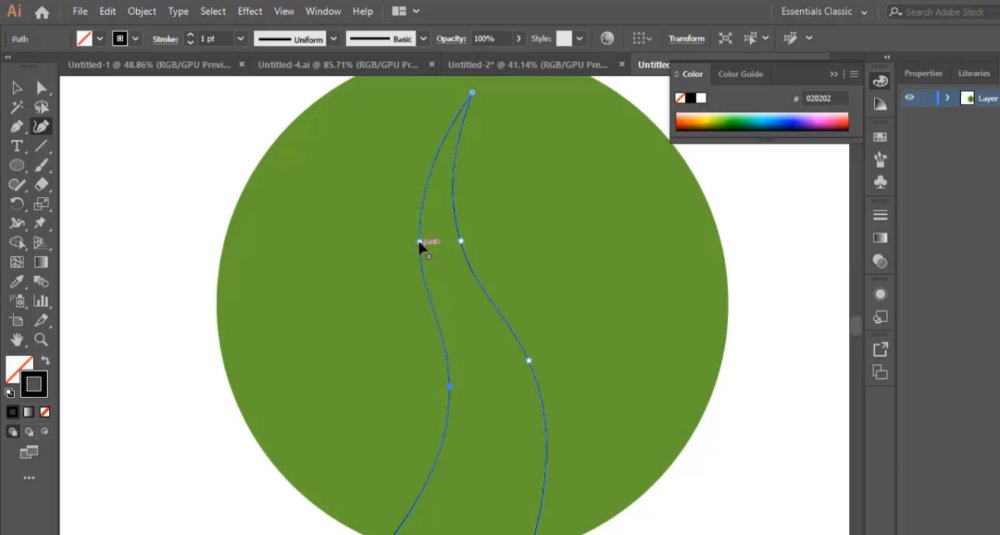Select the Gradient tool in toolbar
The image size is (1000, 535).
click(41, 262)
